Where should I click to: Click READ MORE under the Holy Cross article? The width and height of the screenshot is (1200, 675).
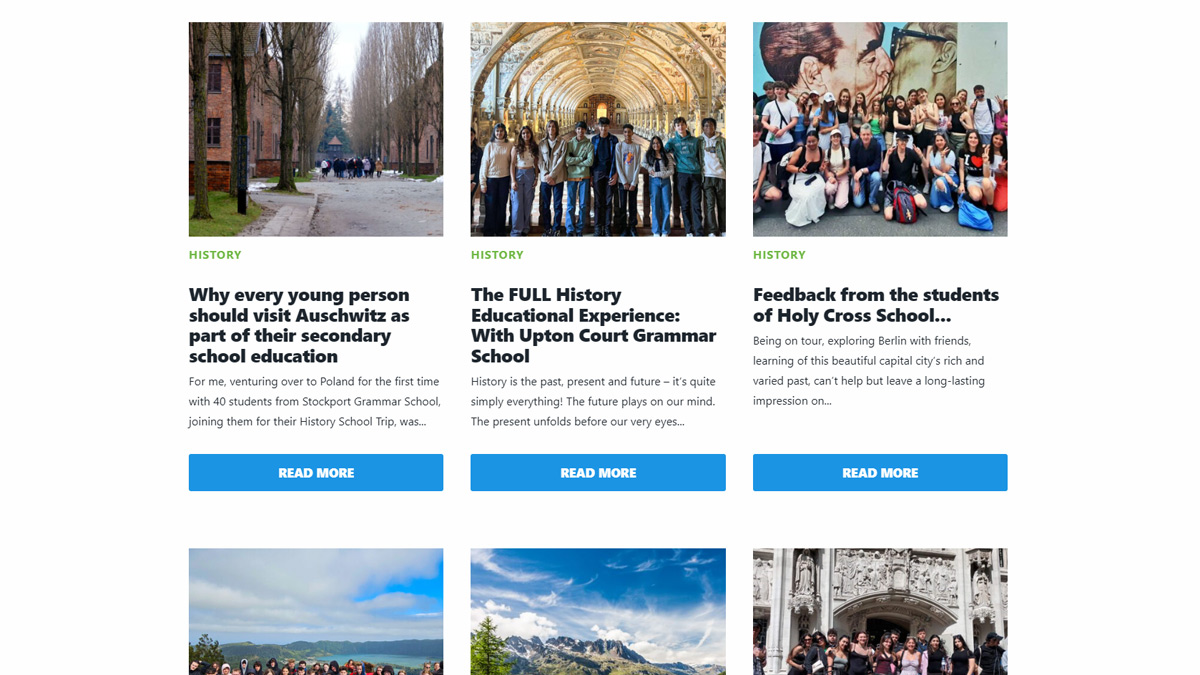880,472
